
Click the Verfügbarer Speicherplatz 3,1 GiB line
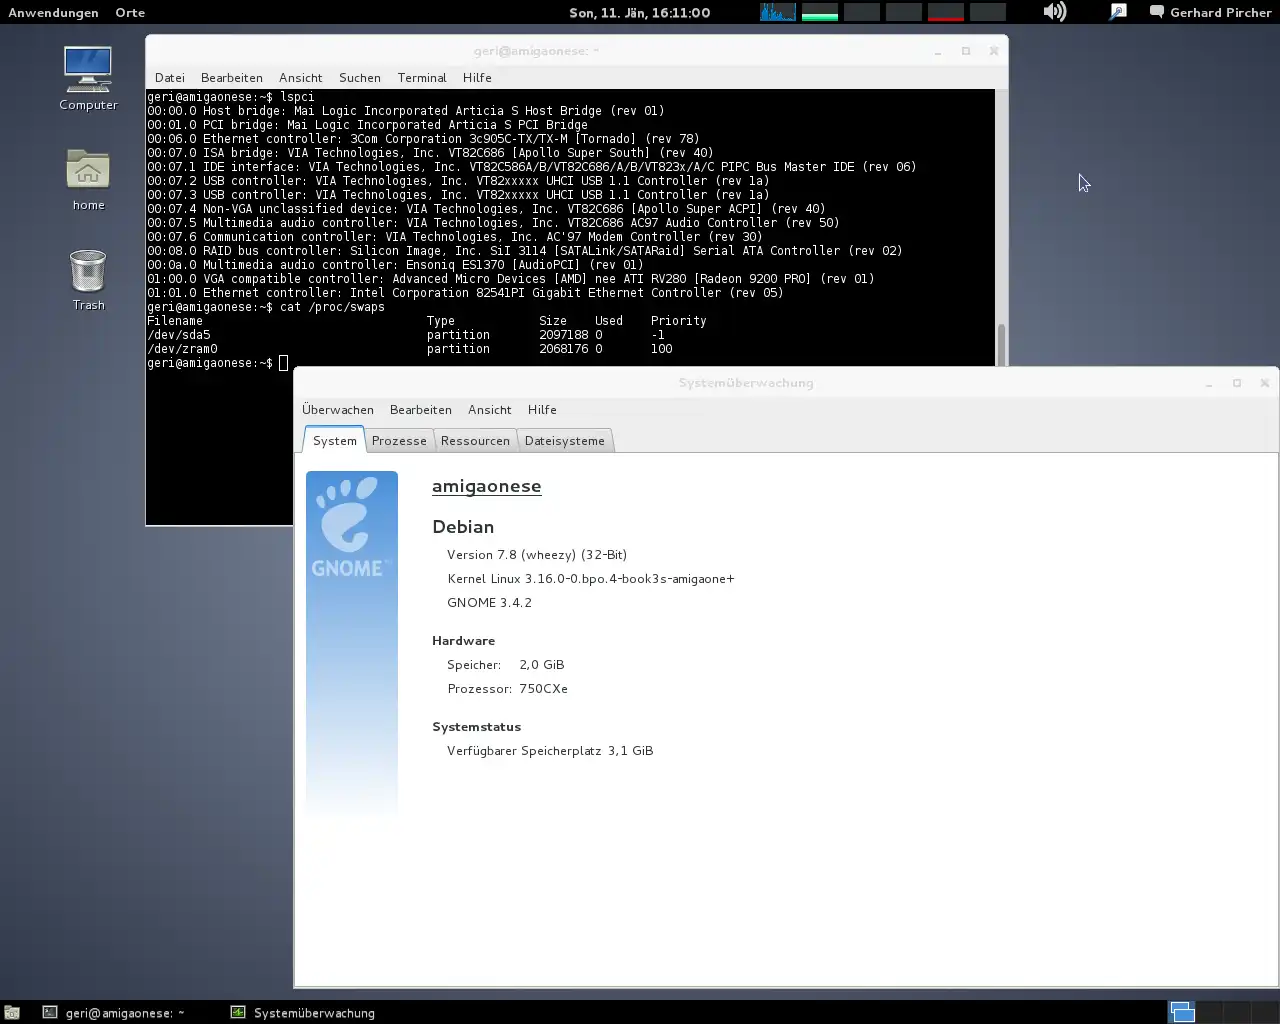(550, 750)
